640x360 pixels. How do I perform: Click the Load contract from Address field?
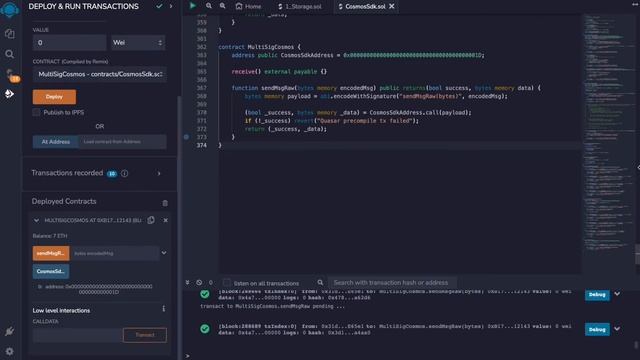click(122, 142)
